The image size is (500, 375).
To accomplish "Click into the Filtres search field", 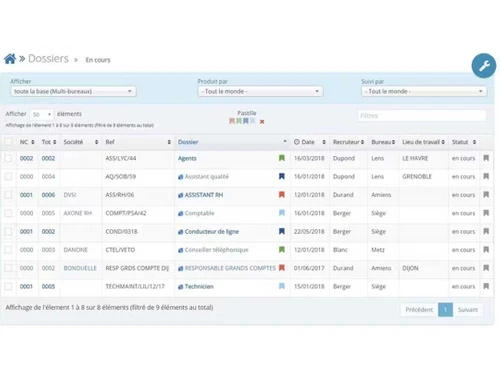I will coord(422,116).
